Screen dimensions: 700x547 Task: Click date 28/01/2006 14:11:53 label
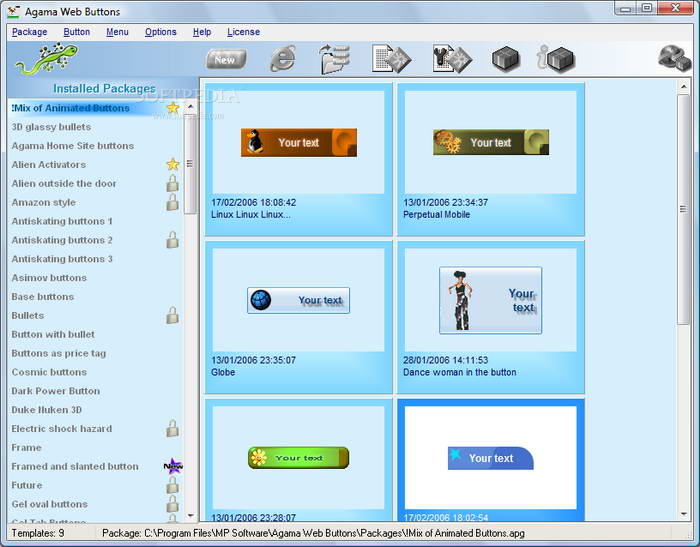446,360
